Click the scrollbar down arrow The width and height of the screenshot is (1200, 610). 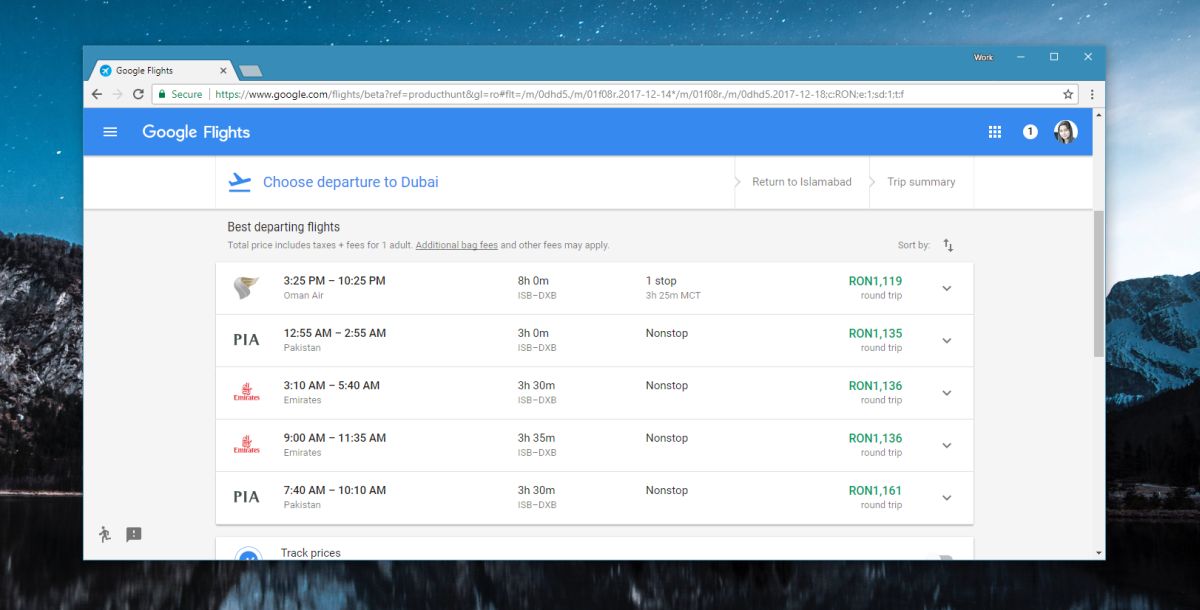(1099, 553)
